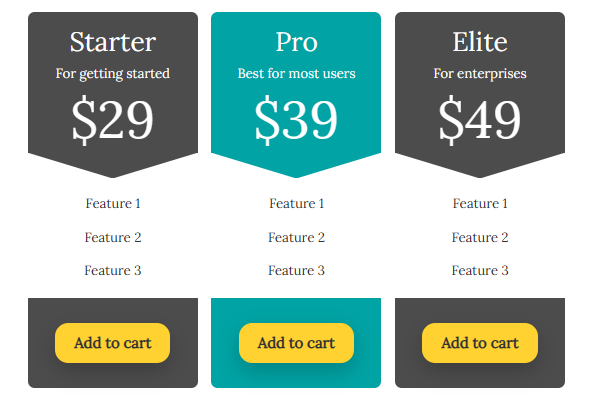The image size is (600, 400).
Task: Click Feature 2 in Elite plan
Action: click(x=480, y=237)
